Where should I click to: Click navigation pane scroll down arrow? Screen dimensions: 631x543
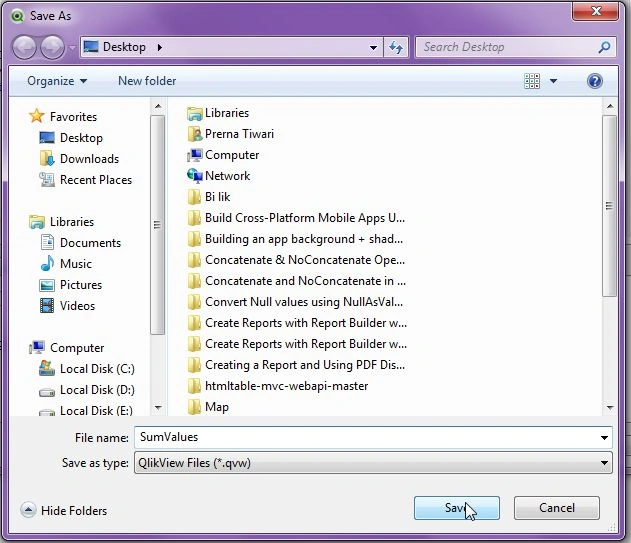(158, 408)
